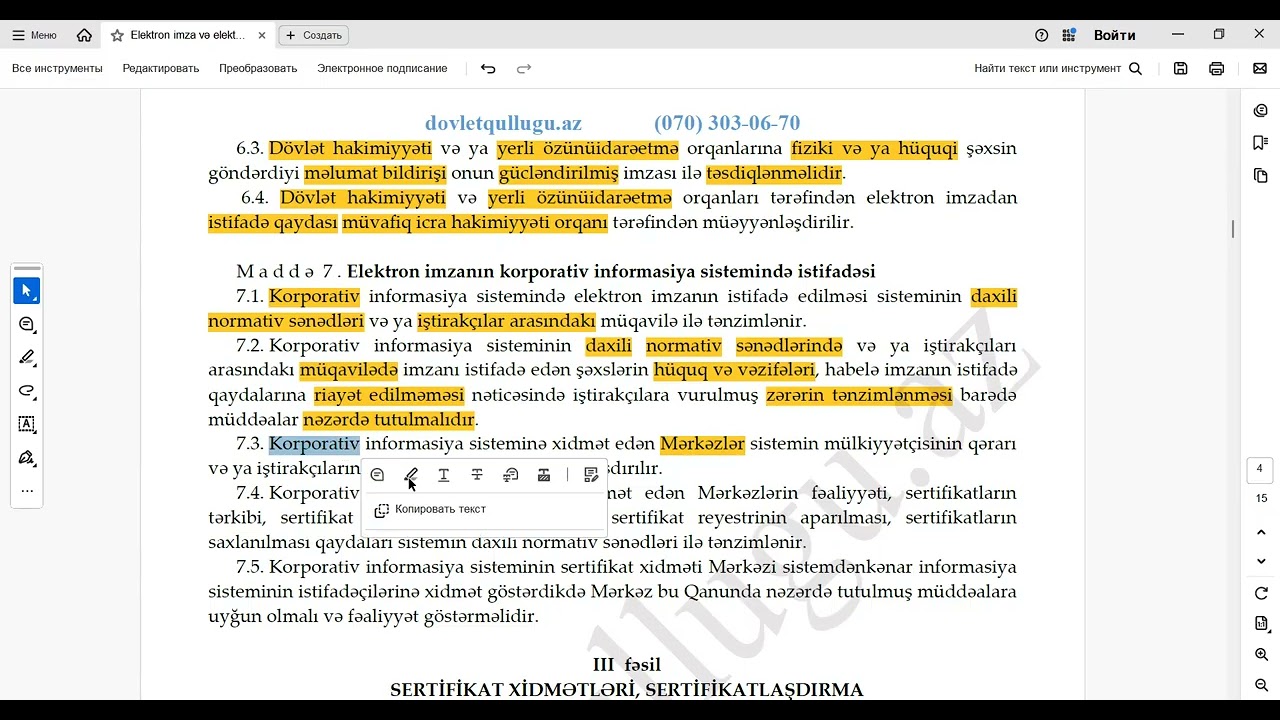Undo the last action
The image size is (1280, 720).
pos(488,69)
